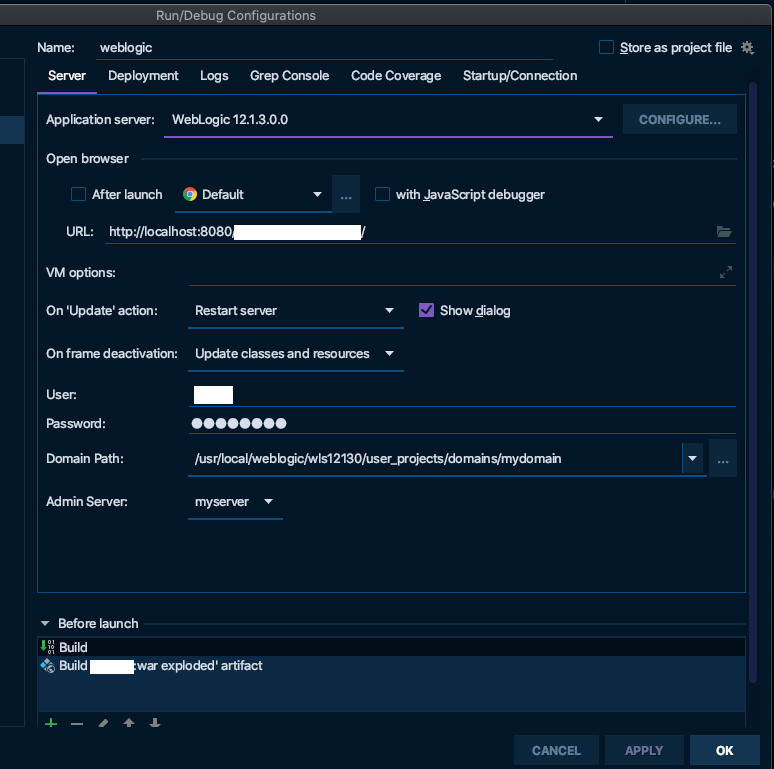Viewport: 774px width, 769px height.
Task: Collapse the Before launch section
Action: click(45, 623)
